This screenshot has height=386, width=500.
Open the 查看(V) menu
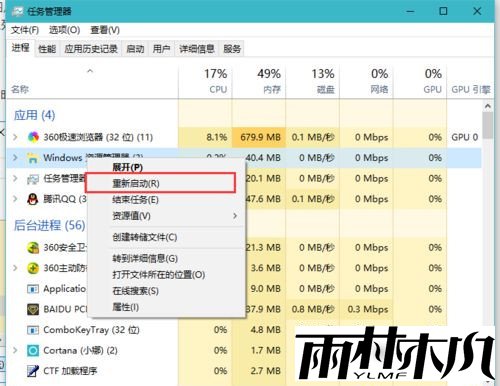105,30
